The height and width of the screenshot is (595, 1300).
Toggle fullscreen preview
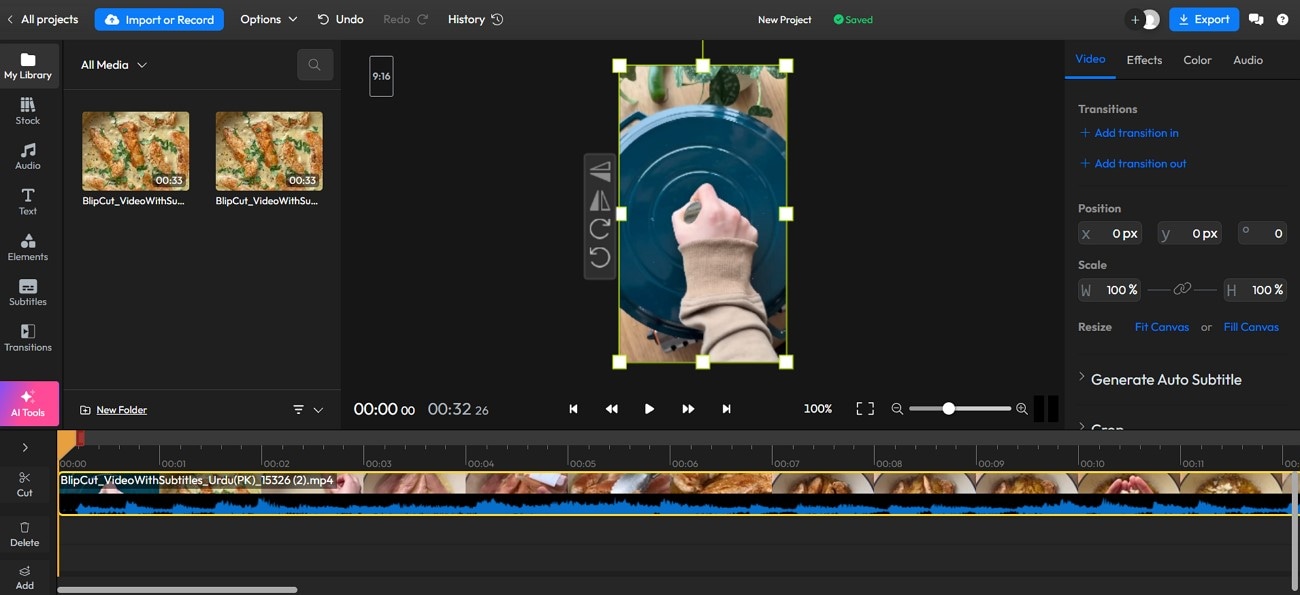coord(865,409)
